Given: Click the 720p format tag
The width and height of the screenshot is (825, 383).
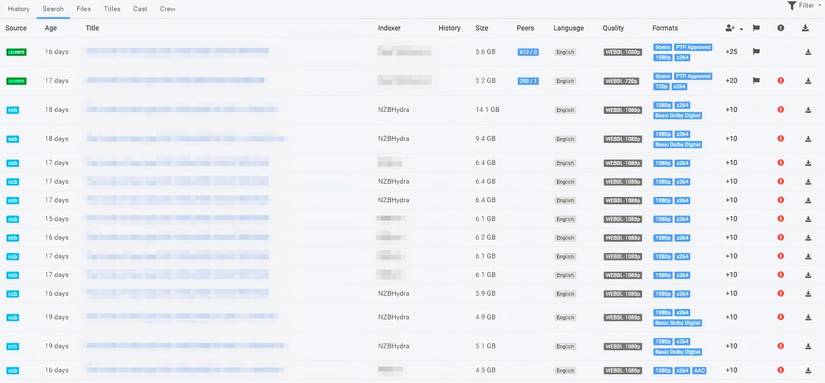Looking at the screenshot, I should pyautogui.click(x=661, y=86).
